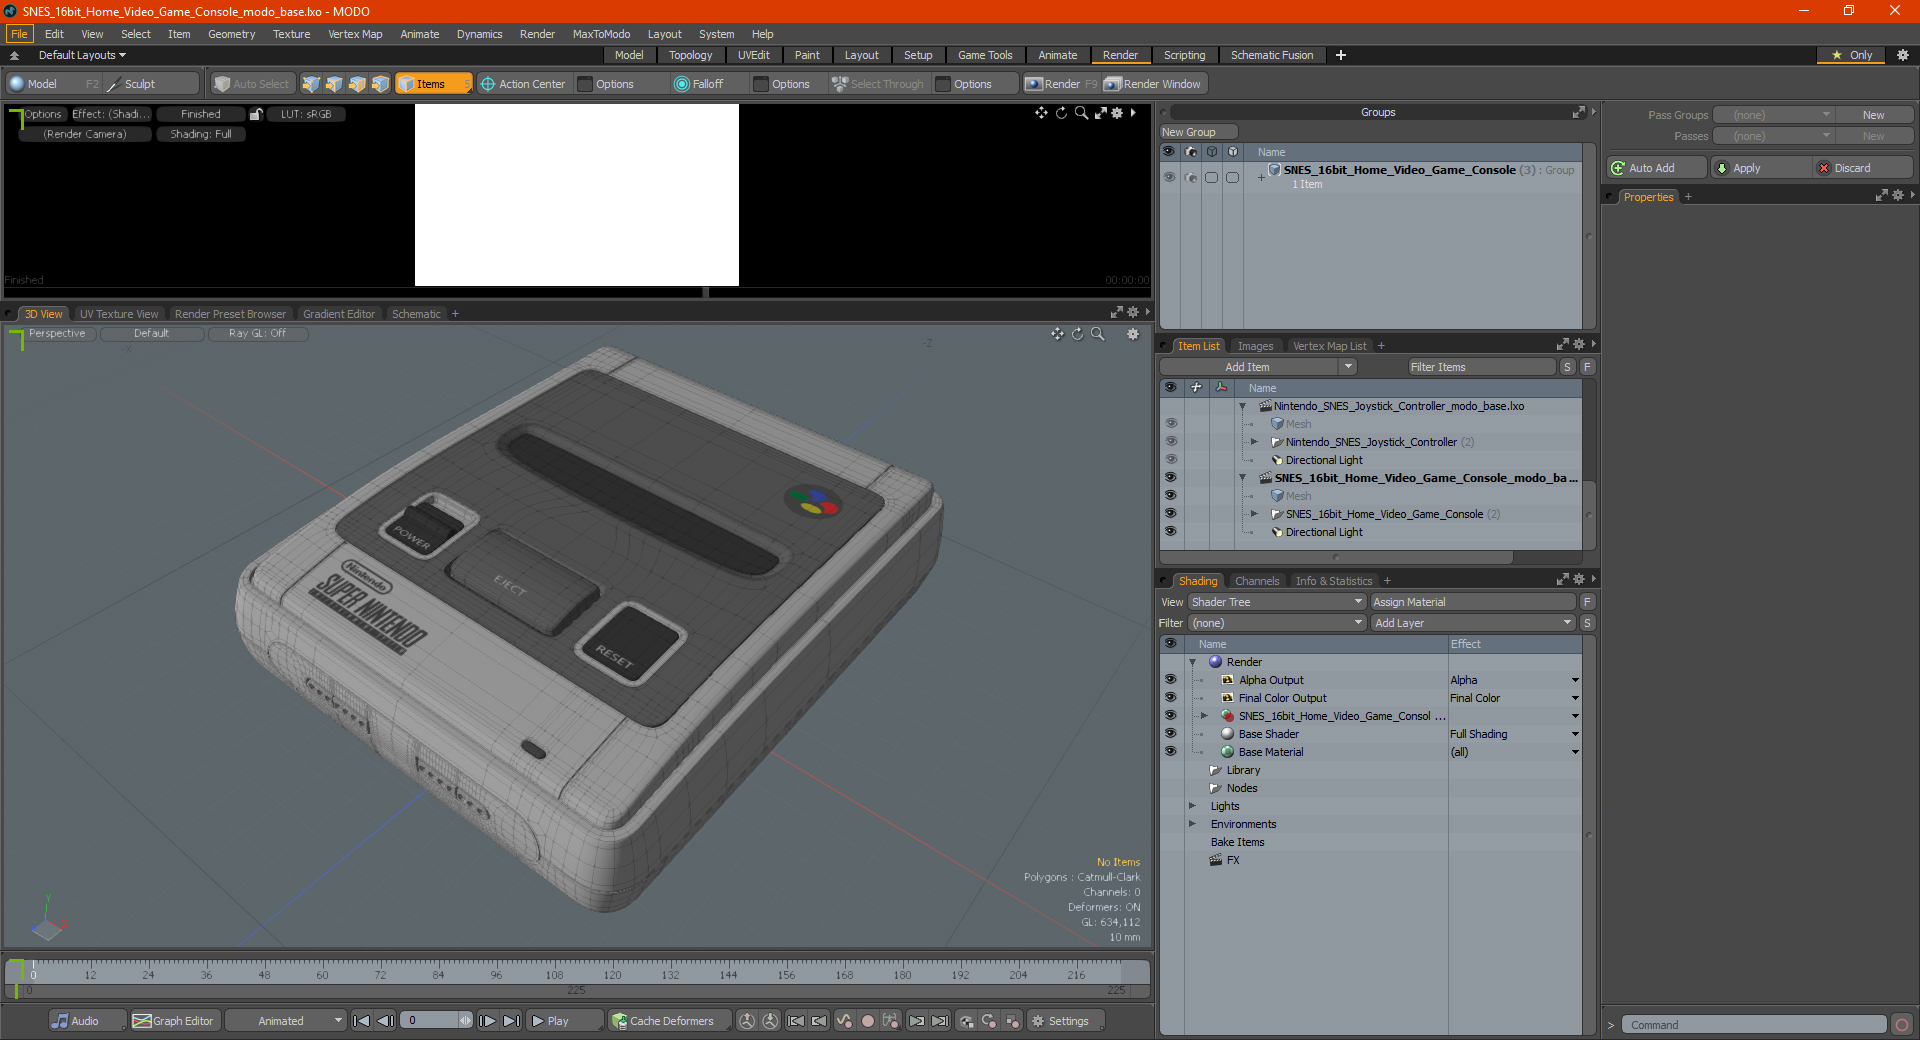Switch to the Topology layout tab
1920x1040 pixels.
coord(691,55)
